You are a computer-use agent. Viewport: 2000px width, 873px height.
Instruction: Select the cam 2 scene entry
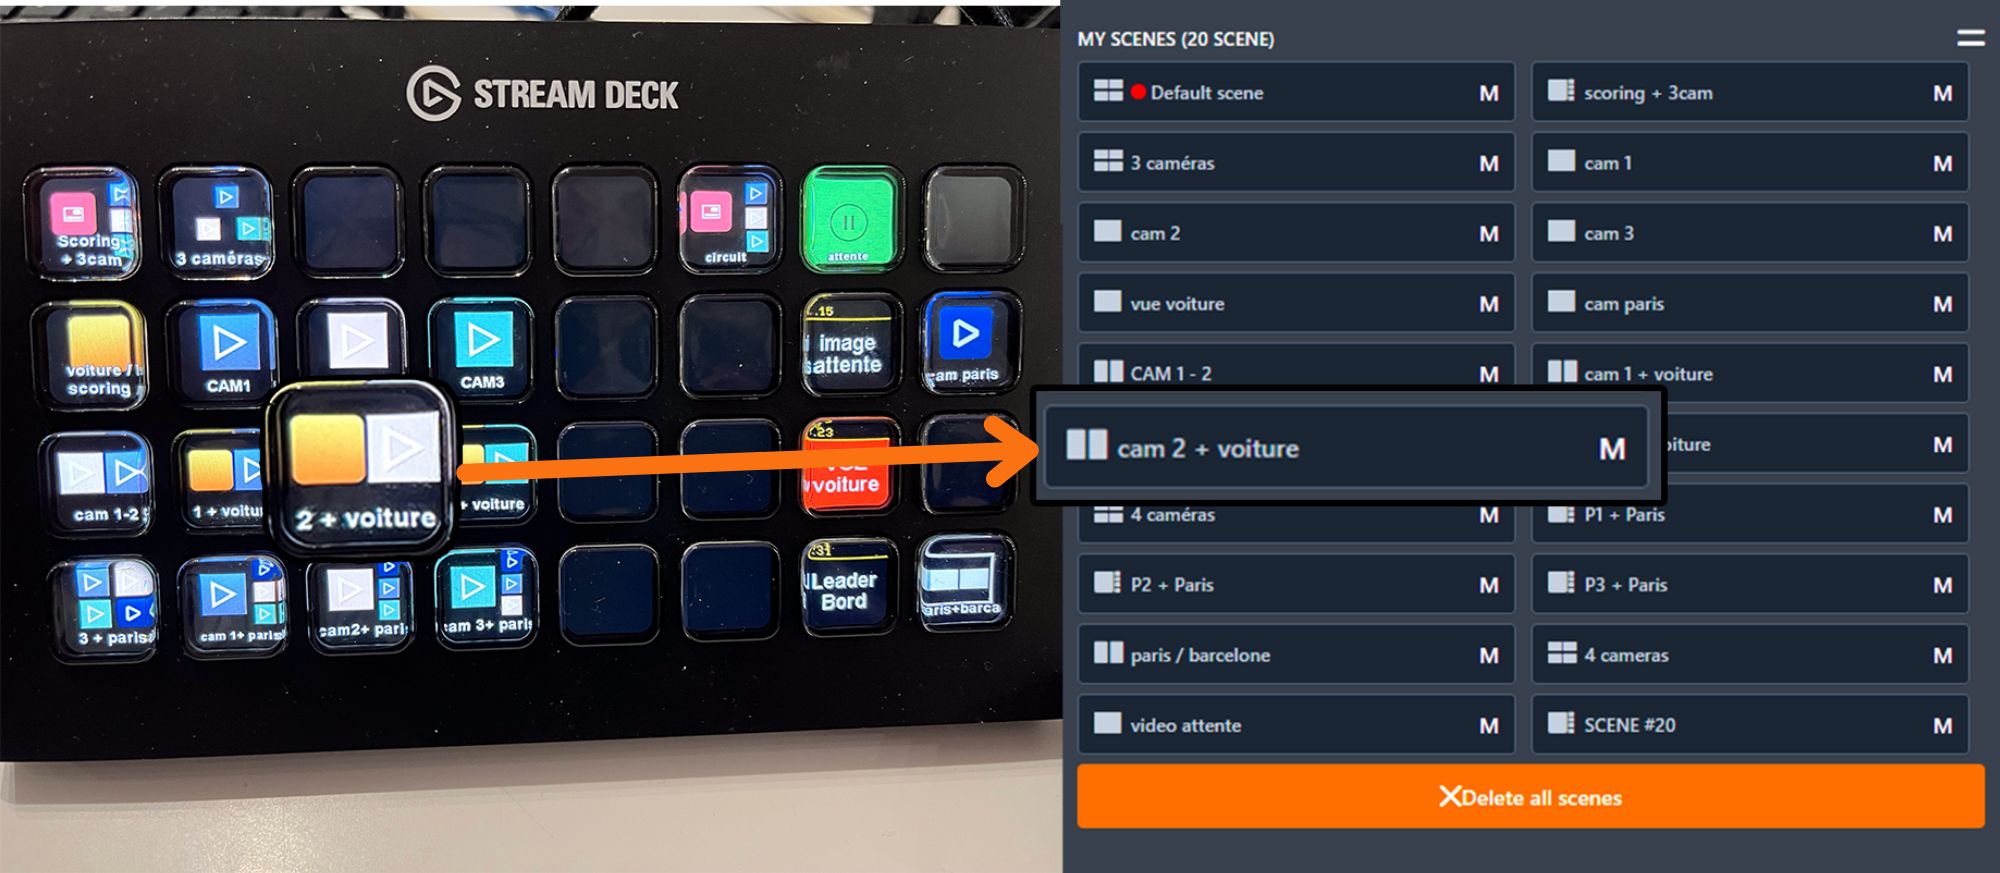(1296, 233)
